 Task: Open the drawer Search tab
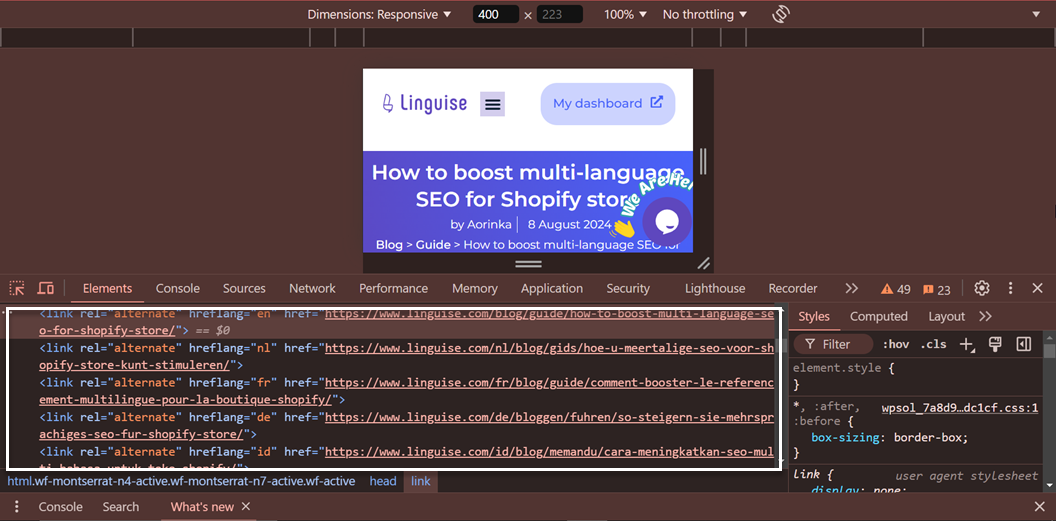click(x=121, y=507)
